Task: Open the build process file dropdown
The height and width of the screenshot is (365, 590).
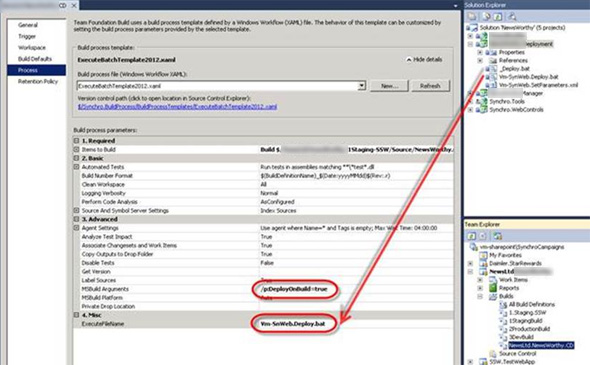Action: click(x=362, y=85)
